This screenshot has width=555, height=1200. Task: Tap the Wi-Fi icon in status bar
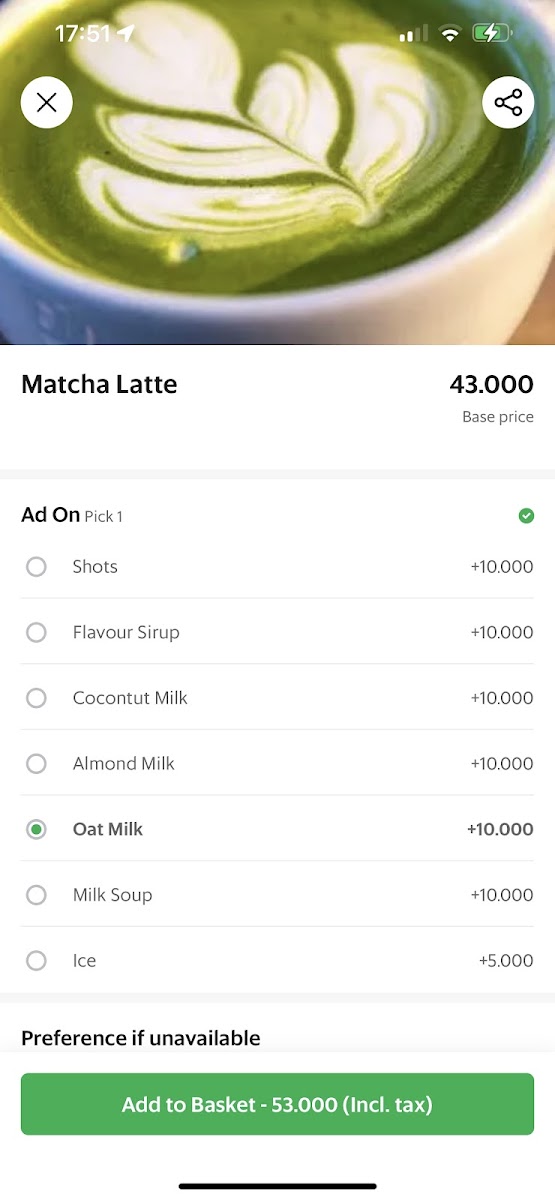(x=450, y=34)
